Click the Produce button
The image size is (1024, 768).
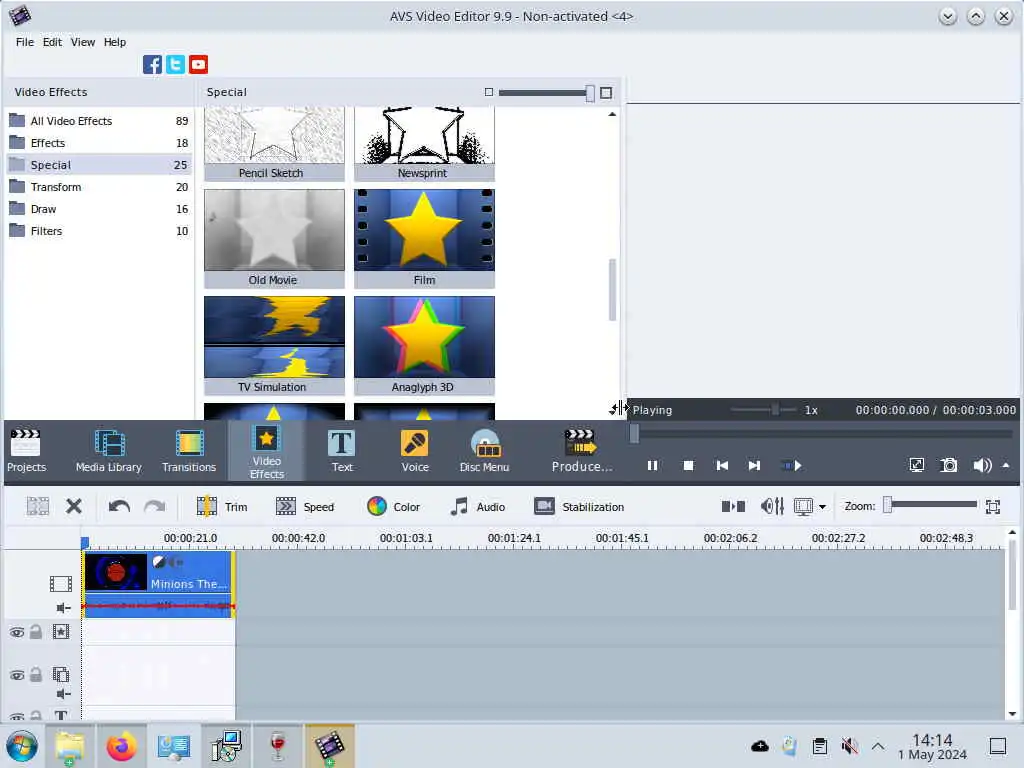[x=581, y=451]
